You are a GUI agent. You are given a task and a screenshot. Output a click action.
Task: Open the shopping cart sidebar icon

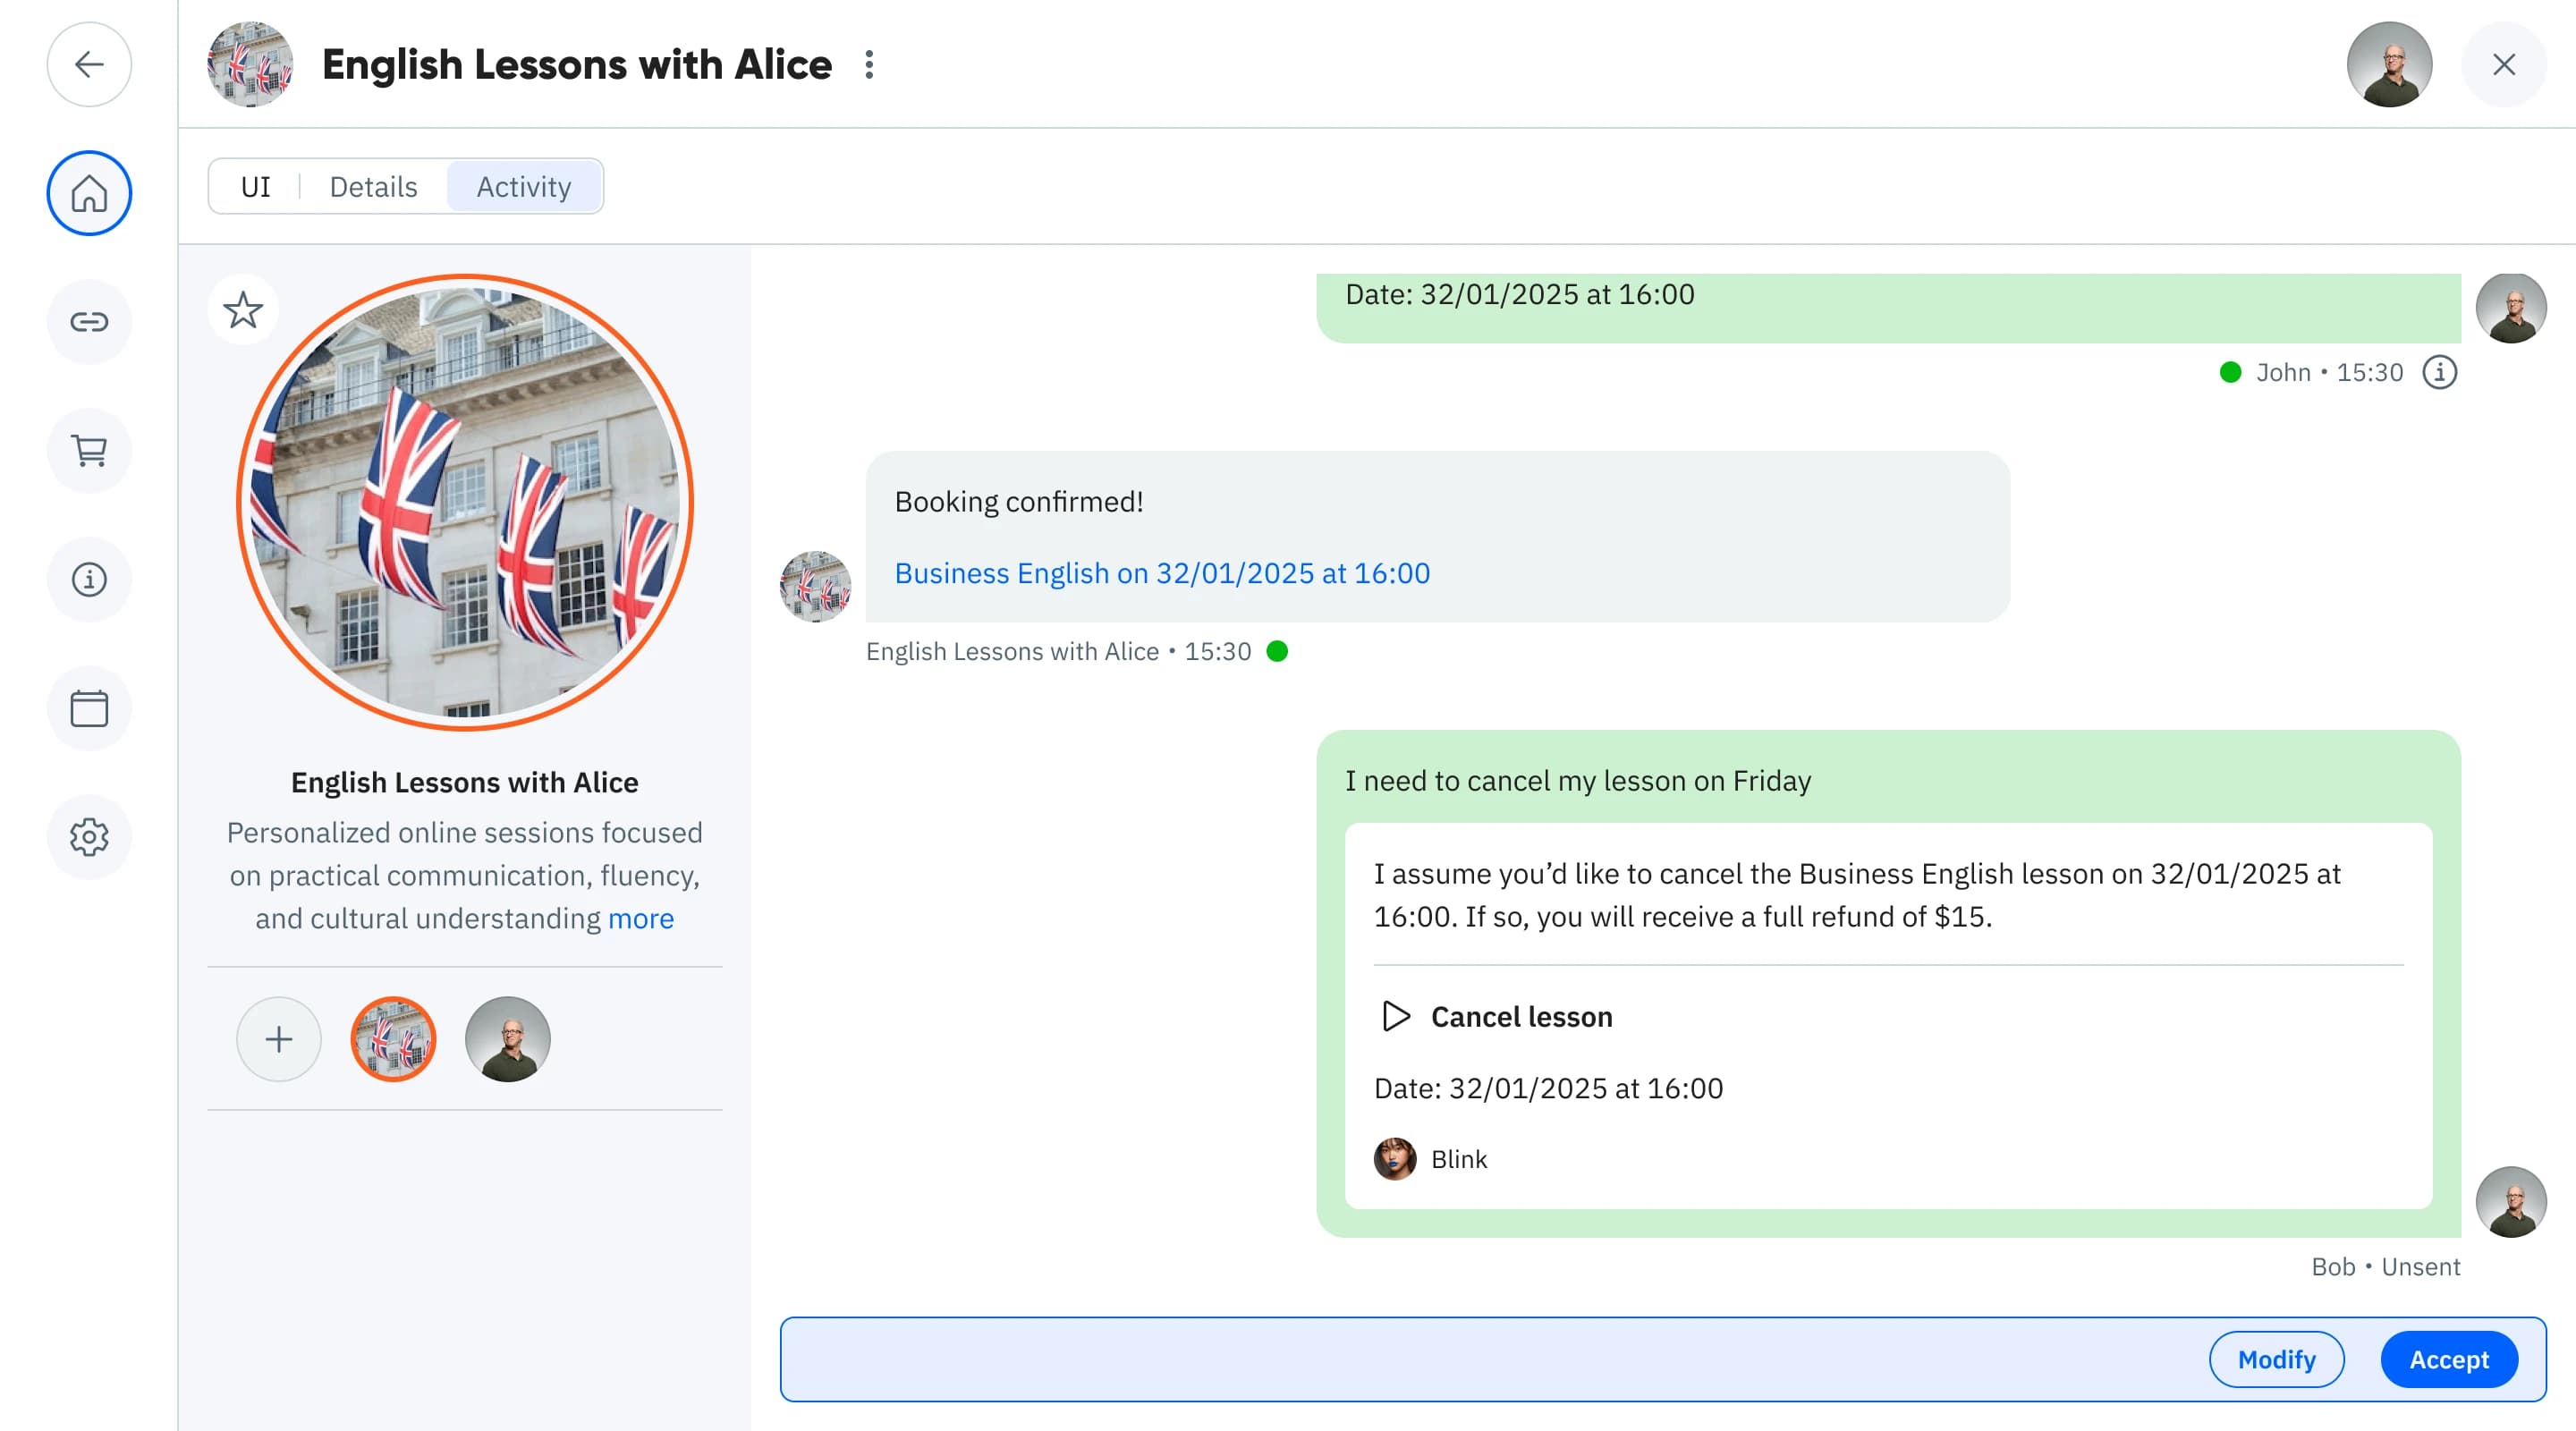point(89,451)
